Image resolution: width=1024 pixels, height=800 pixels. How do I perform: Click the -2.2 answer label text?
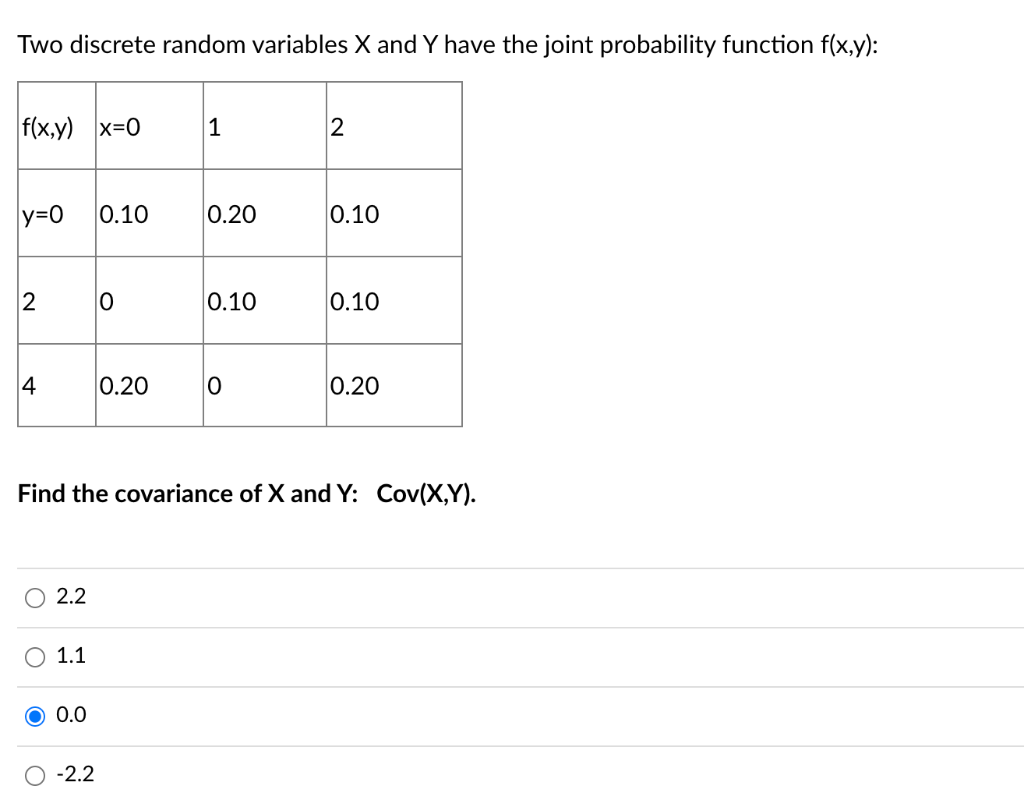pos(76,773)
